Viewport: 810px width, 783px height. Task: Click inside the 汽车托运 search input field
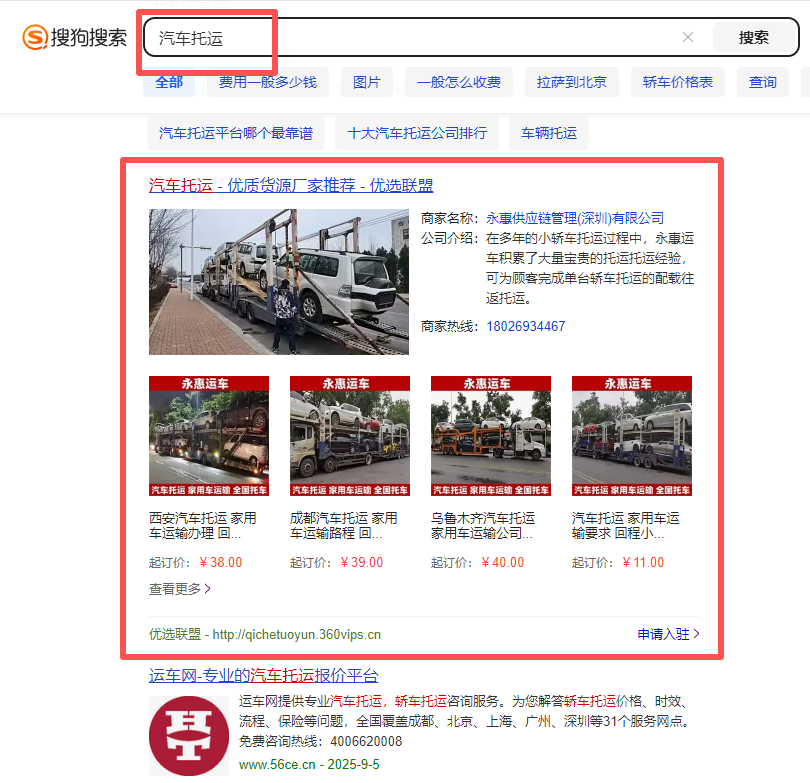coord(400,38)
